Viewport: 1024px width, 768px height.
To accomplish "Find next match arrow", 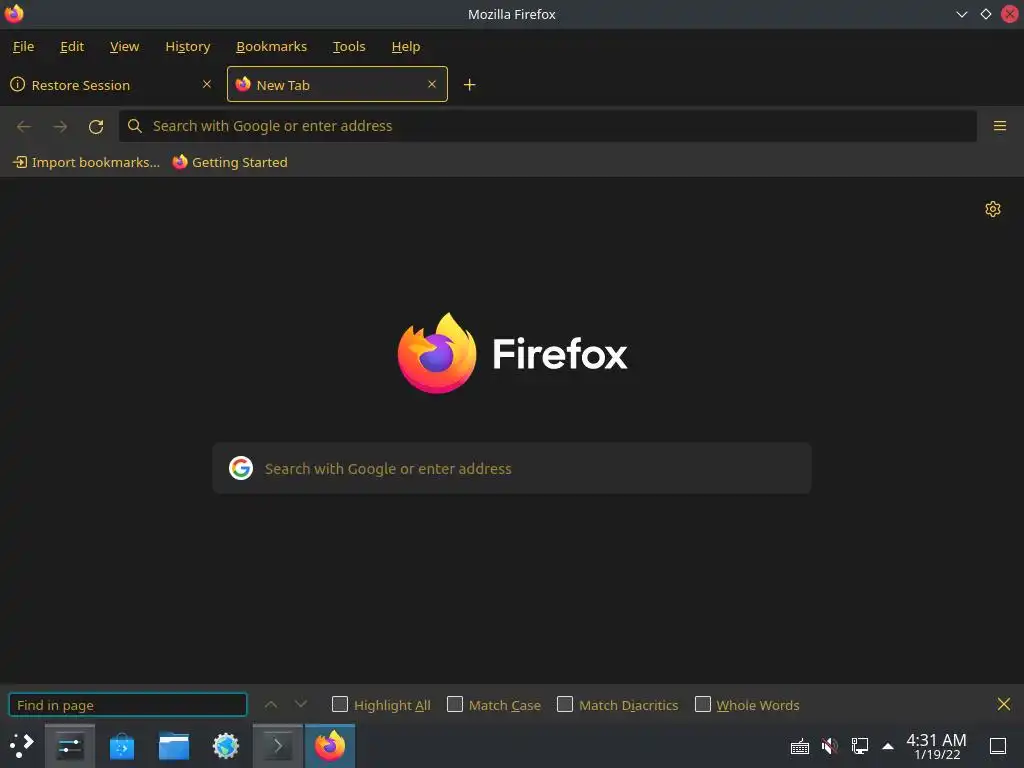I will 300,705.
